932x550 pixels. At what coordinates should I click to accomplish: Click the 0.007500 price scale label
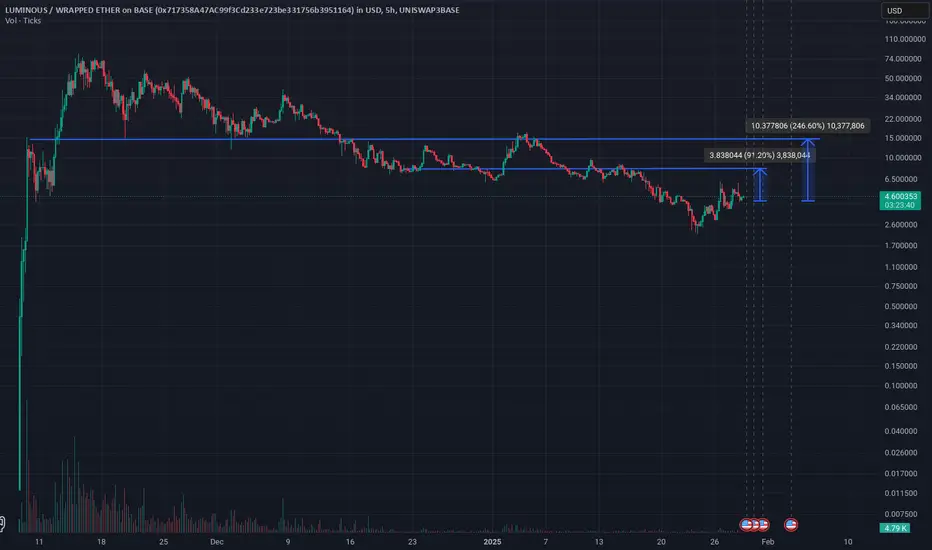tap(902, 514)
